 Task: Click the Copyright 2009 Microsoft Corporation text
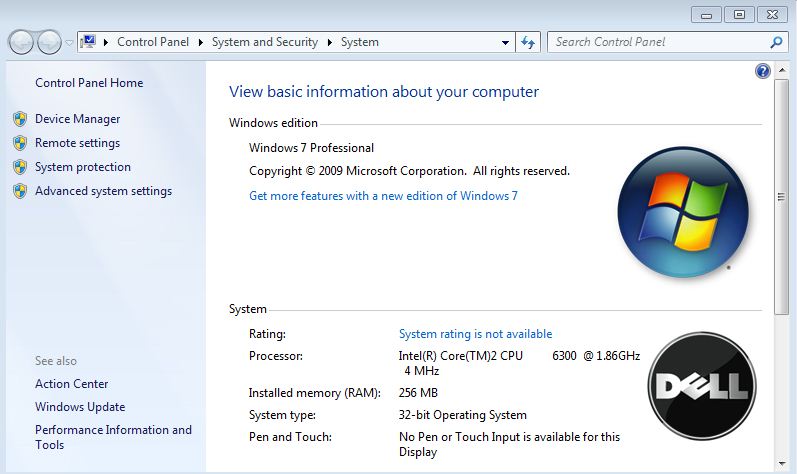[x=409, y=171]
